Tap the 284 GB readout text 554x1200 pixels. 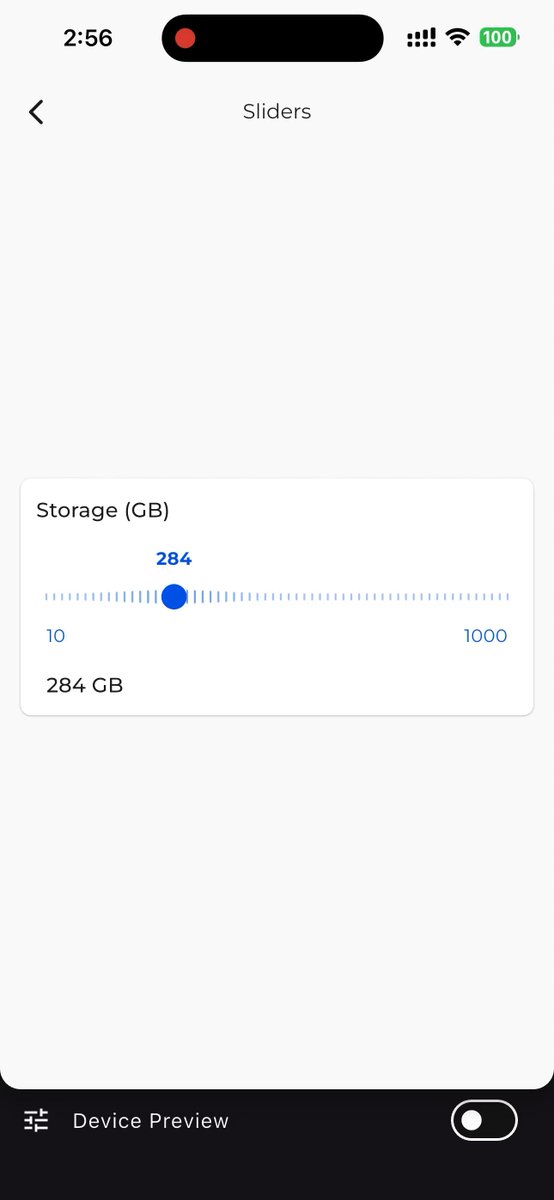pos(85,686)
